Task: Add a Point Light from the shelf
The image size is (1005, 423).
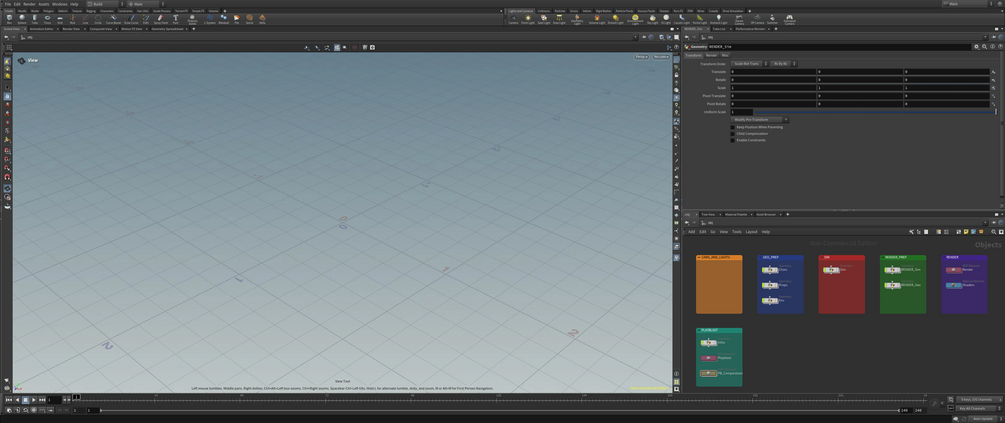Action: 527,19
